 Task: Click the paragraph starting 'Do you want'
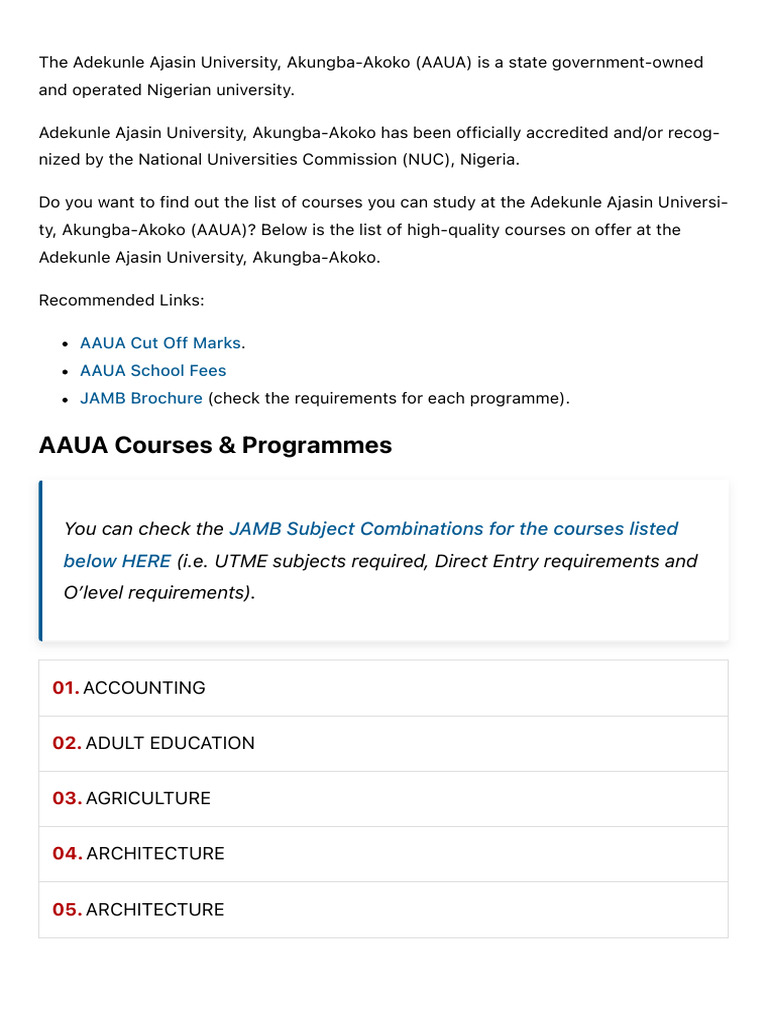[383, 230]
